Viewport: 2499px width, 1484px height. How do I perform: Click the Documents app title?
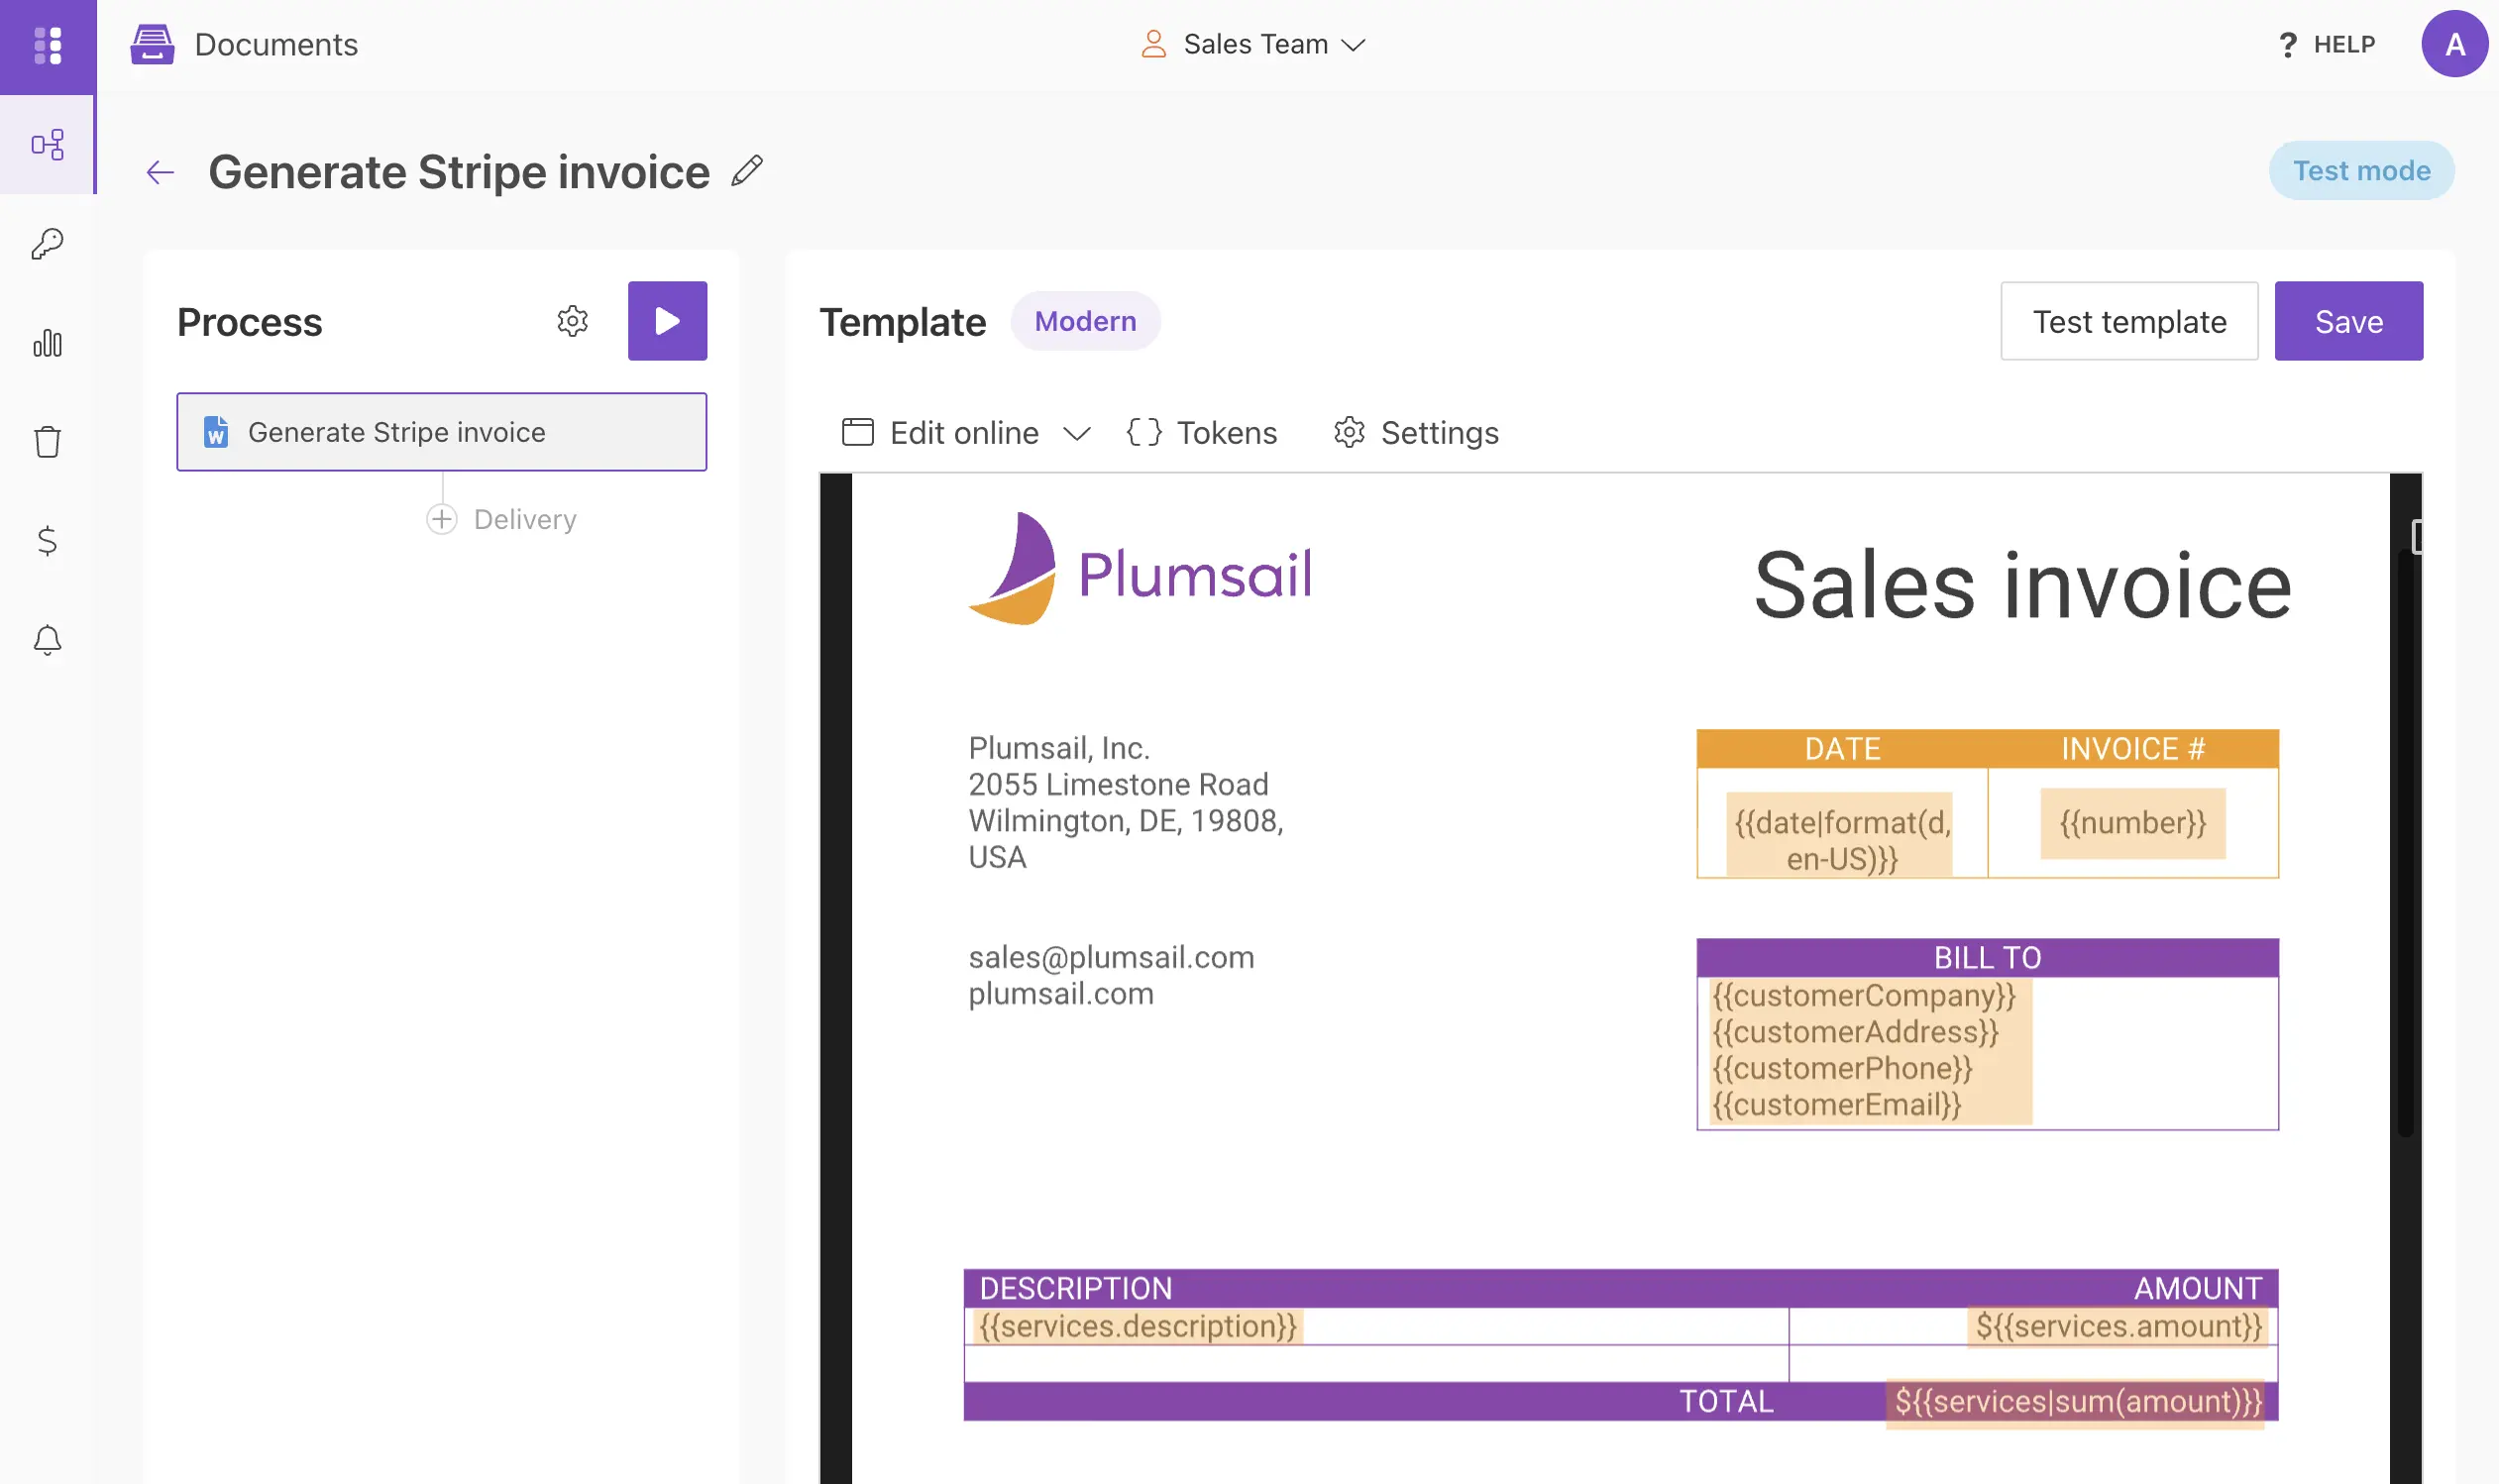276,44
